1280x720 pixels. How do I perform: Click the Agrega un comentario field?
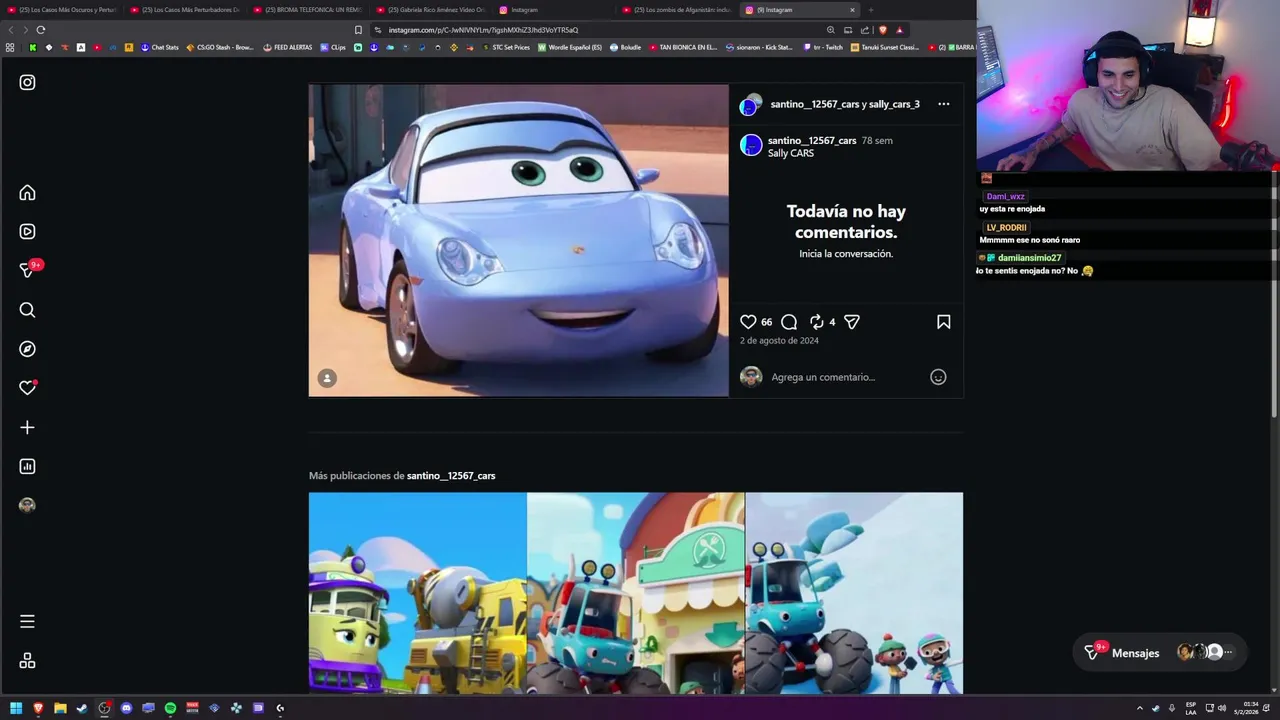point(845,377)
